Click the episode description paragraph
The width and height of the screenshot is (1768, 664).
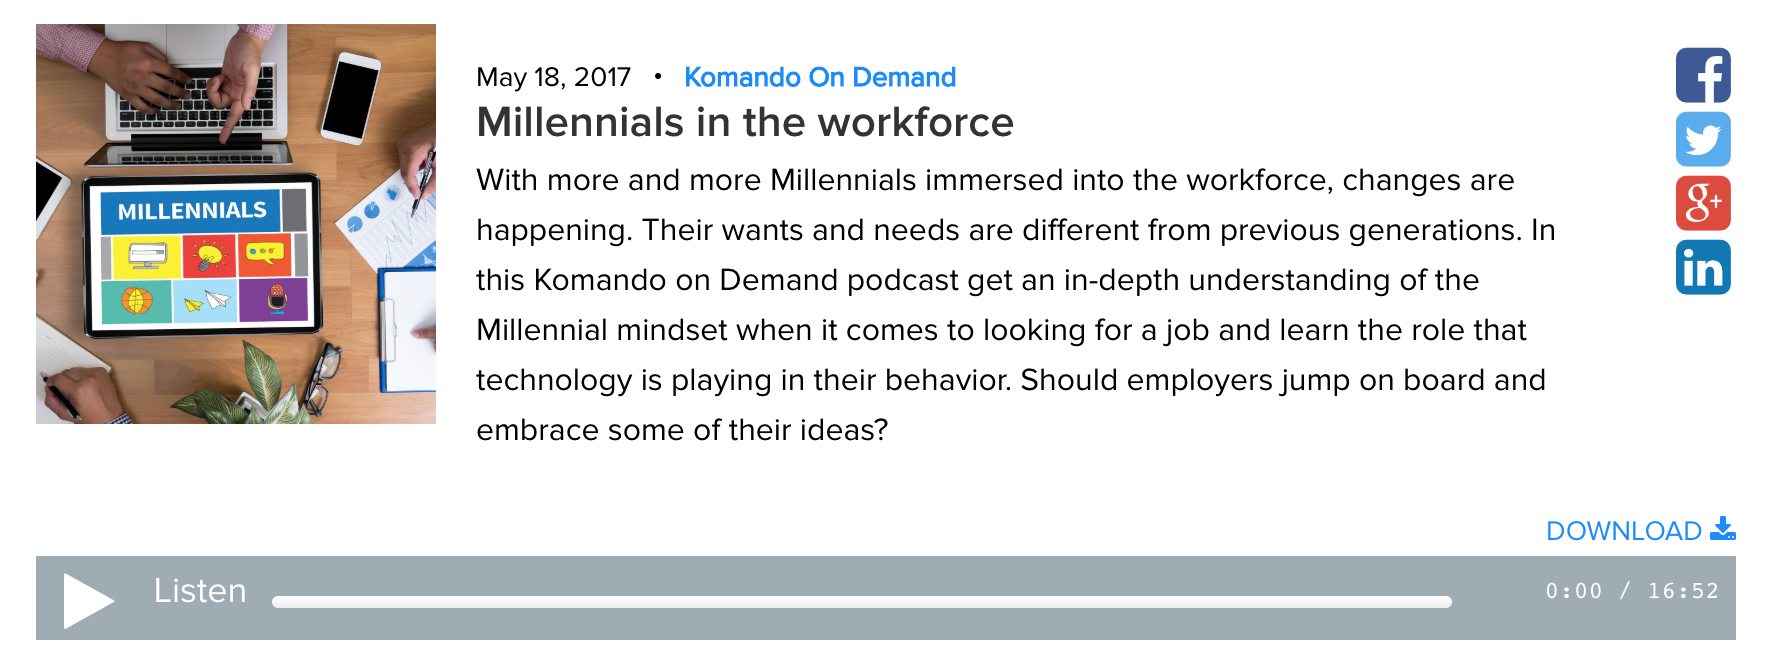pos(1016,305)
